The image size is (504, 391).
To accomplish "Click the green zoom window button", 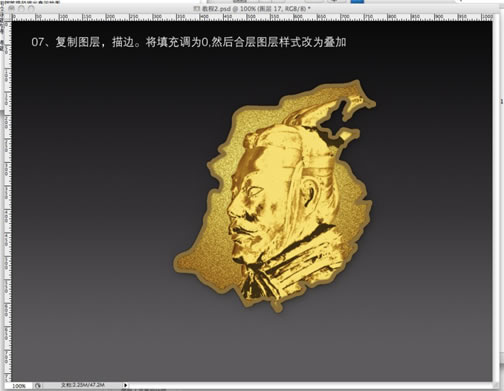I will pos(31,9).
